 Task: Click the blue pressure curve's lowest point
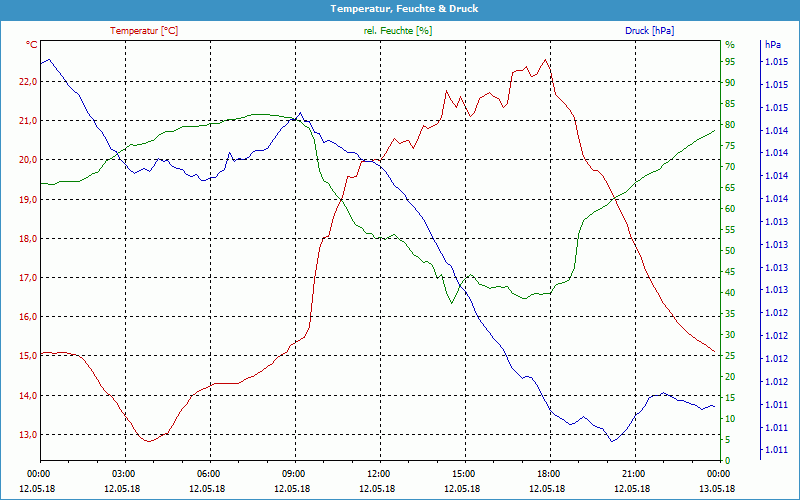pyautogui.click(x=611, y=441)
